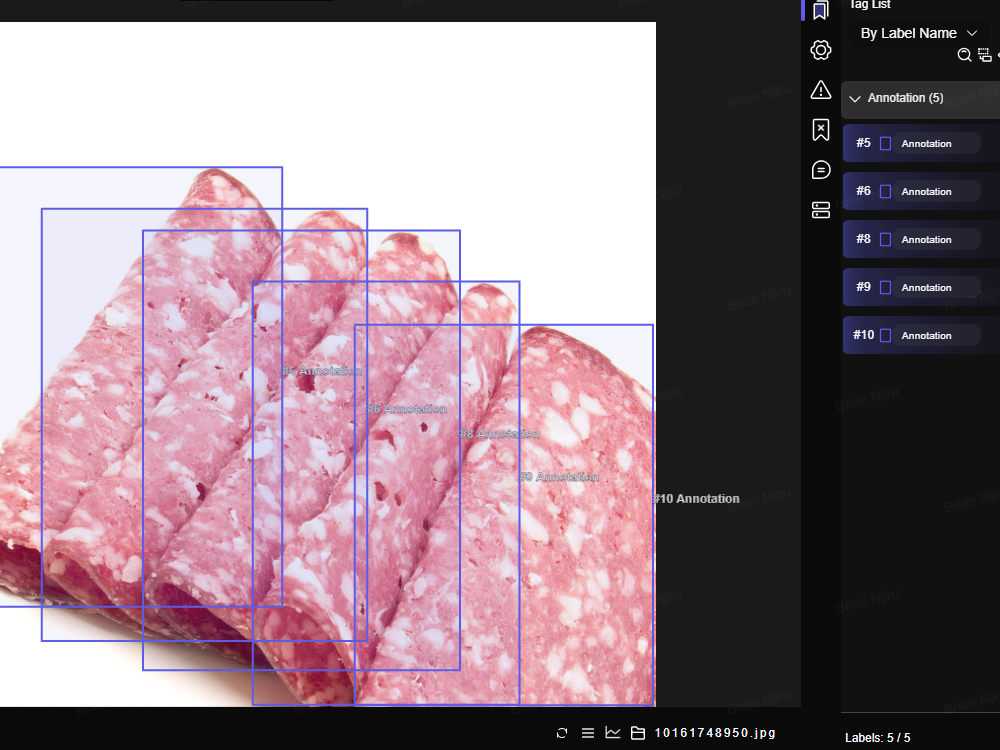The width and height of the screenshot is (1000, 750).
Task: Click the #6 Annotation label on the canvas
Action: coord(407,409)
